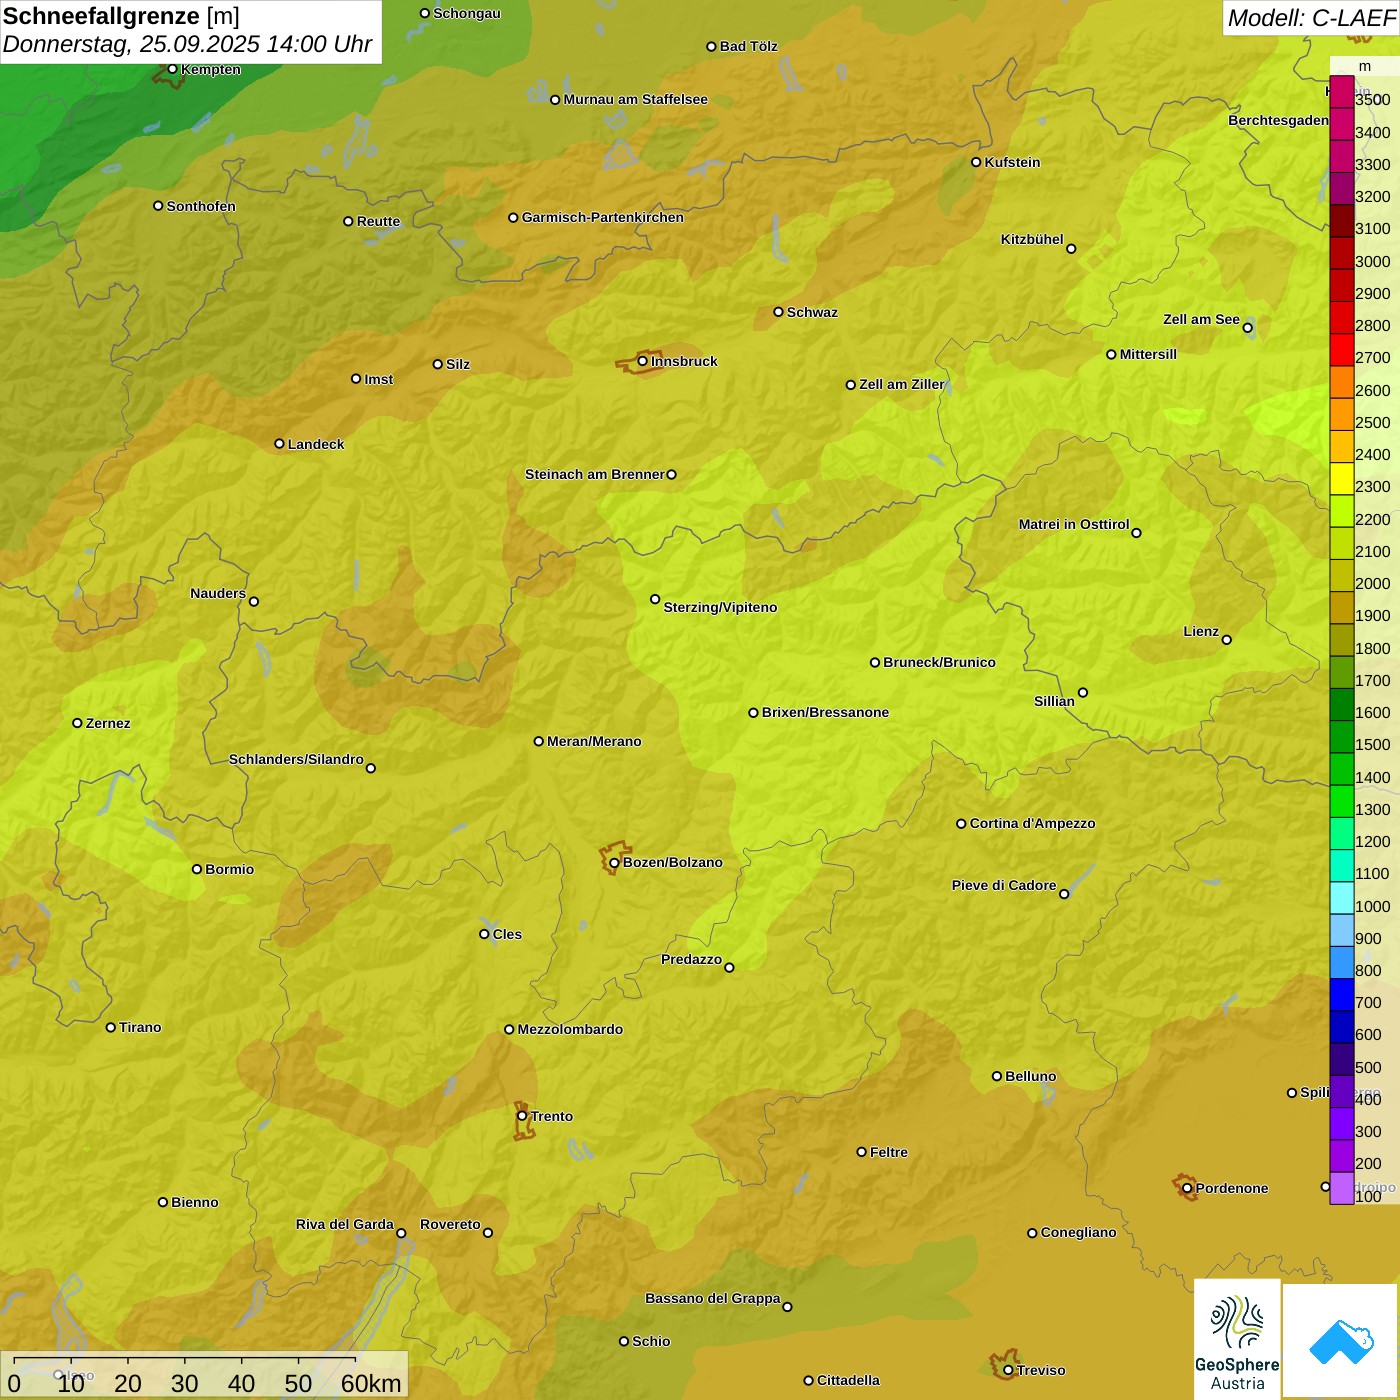Click the dark blue legend swatch between 600 and 700
The width and height of the screenshot is (1400, 1400).
click(x=1342, y=1026)
